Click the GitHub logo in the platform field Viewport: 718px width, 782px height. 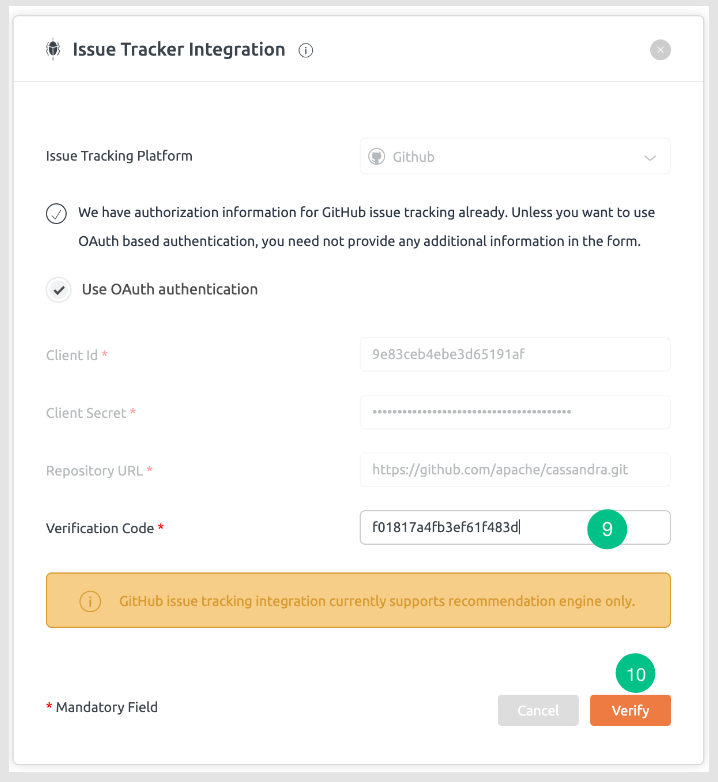coord(376,157)
